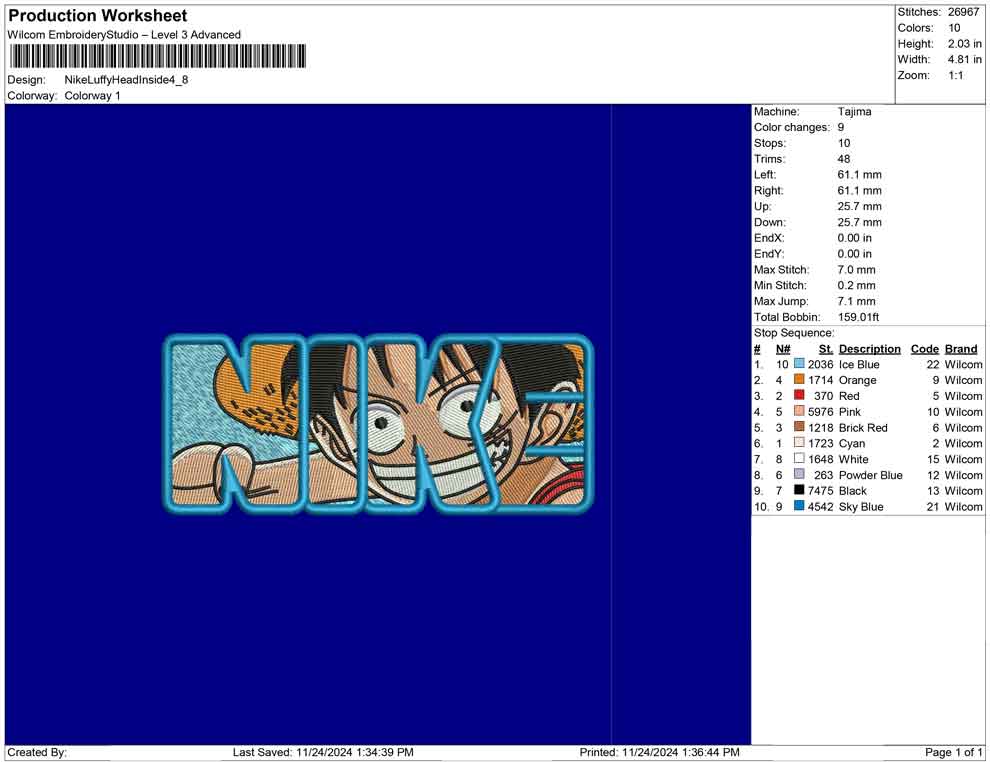Image resolution: width=990 pixels, height=762 pixels.
Task: Click the Max Stitch value 7.0 mm
Action: (x=857, y=270)
